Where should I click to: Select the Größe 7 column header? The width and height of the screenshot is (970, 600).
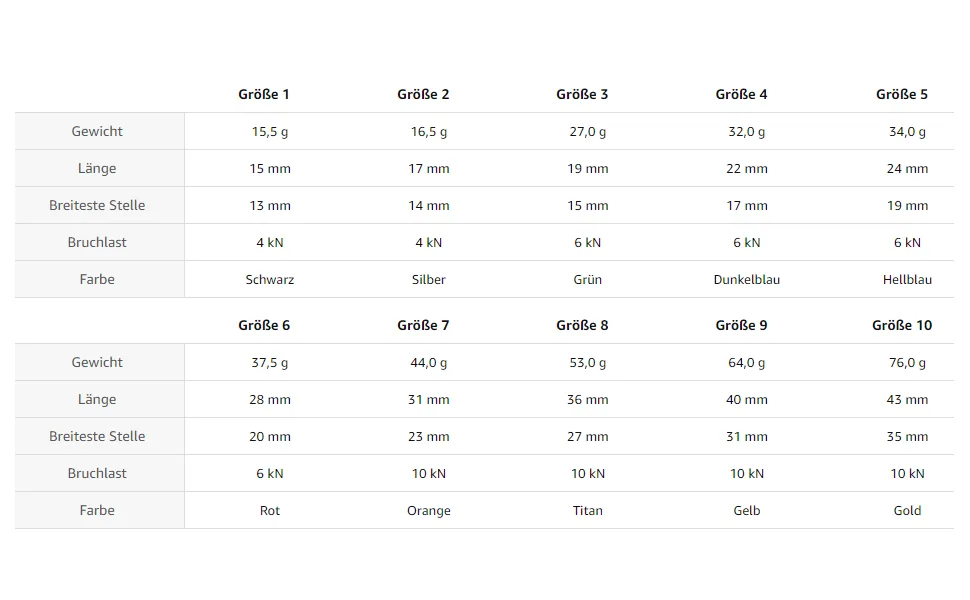[423, 325]
